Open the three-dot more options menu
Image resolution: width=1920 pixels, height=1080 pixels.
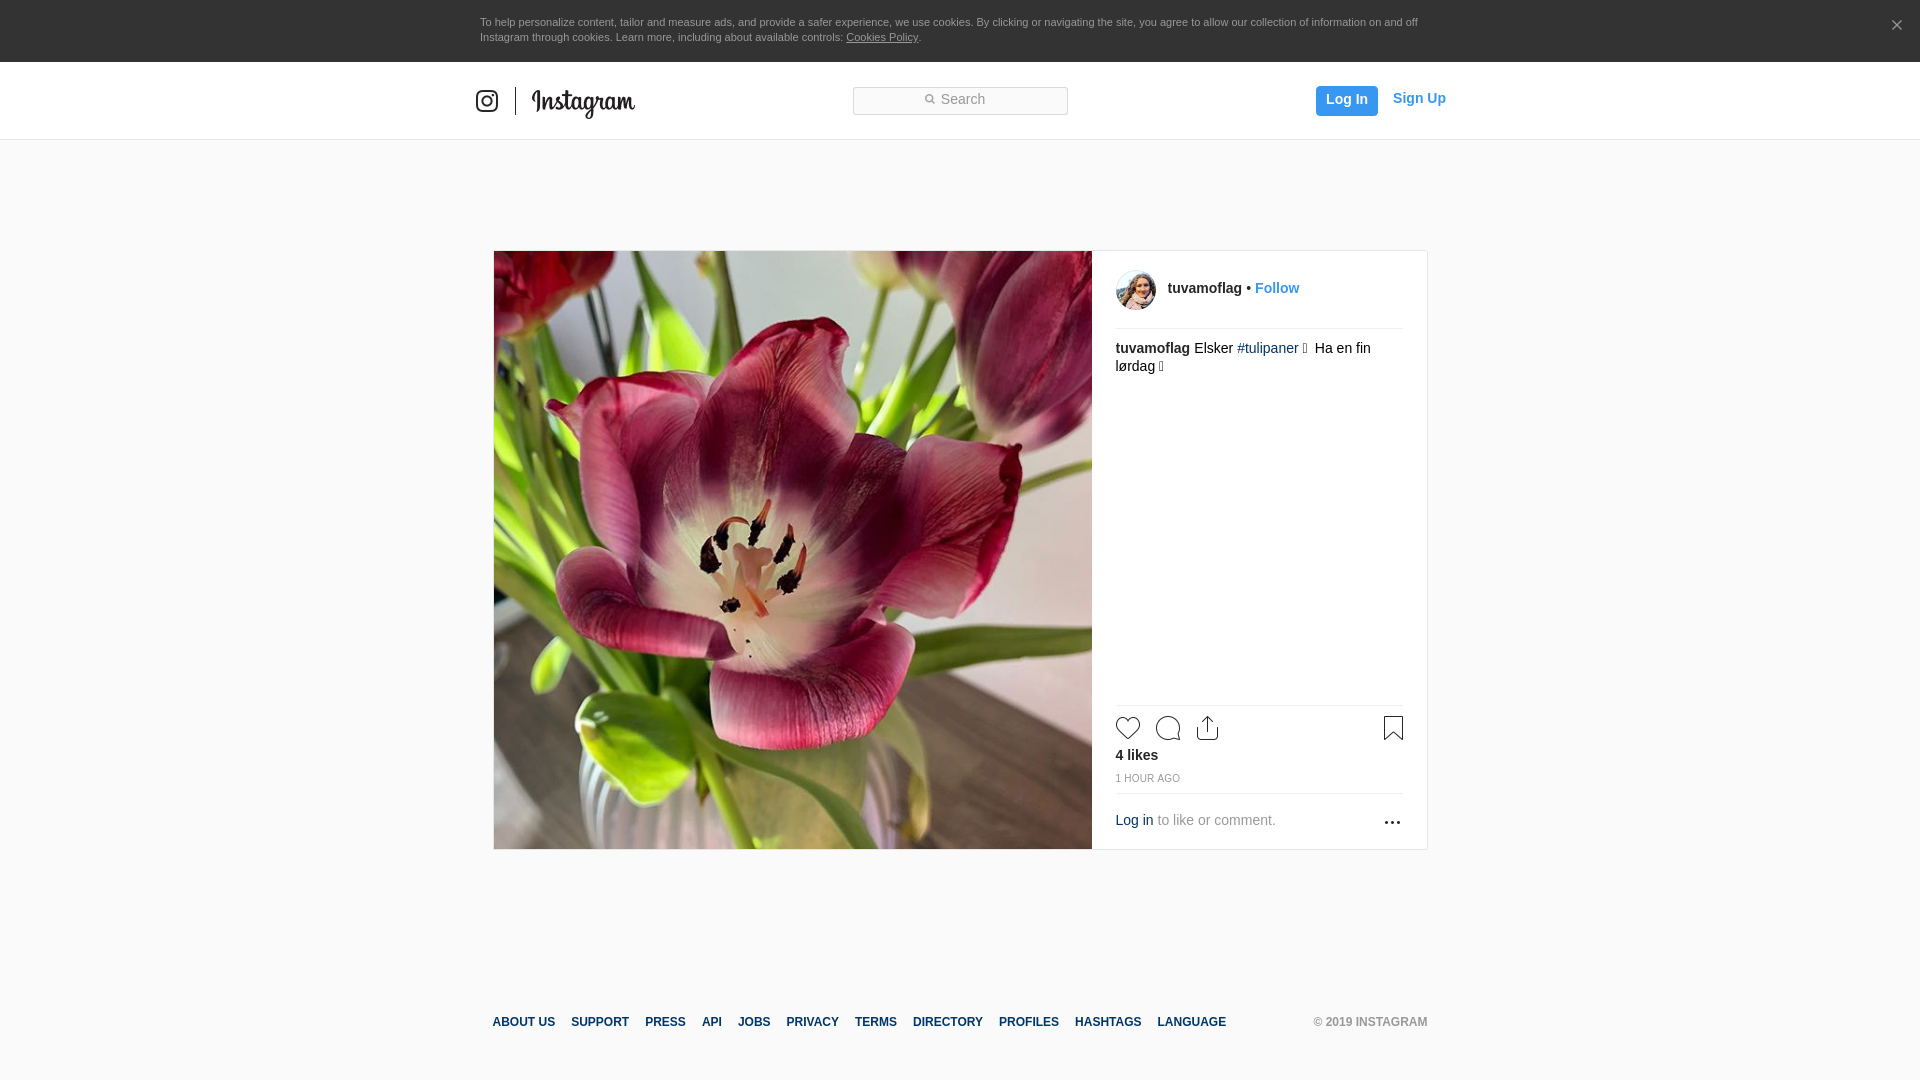point(1392,822)
